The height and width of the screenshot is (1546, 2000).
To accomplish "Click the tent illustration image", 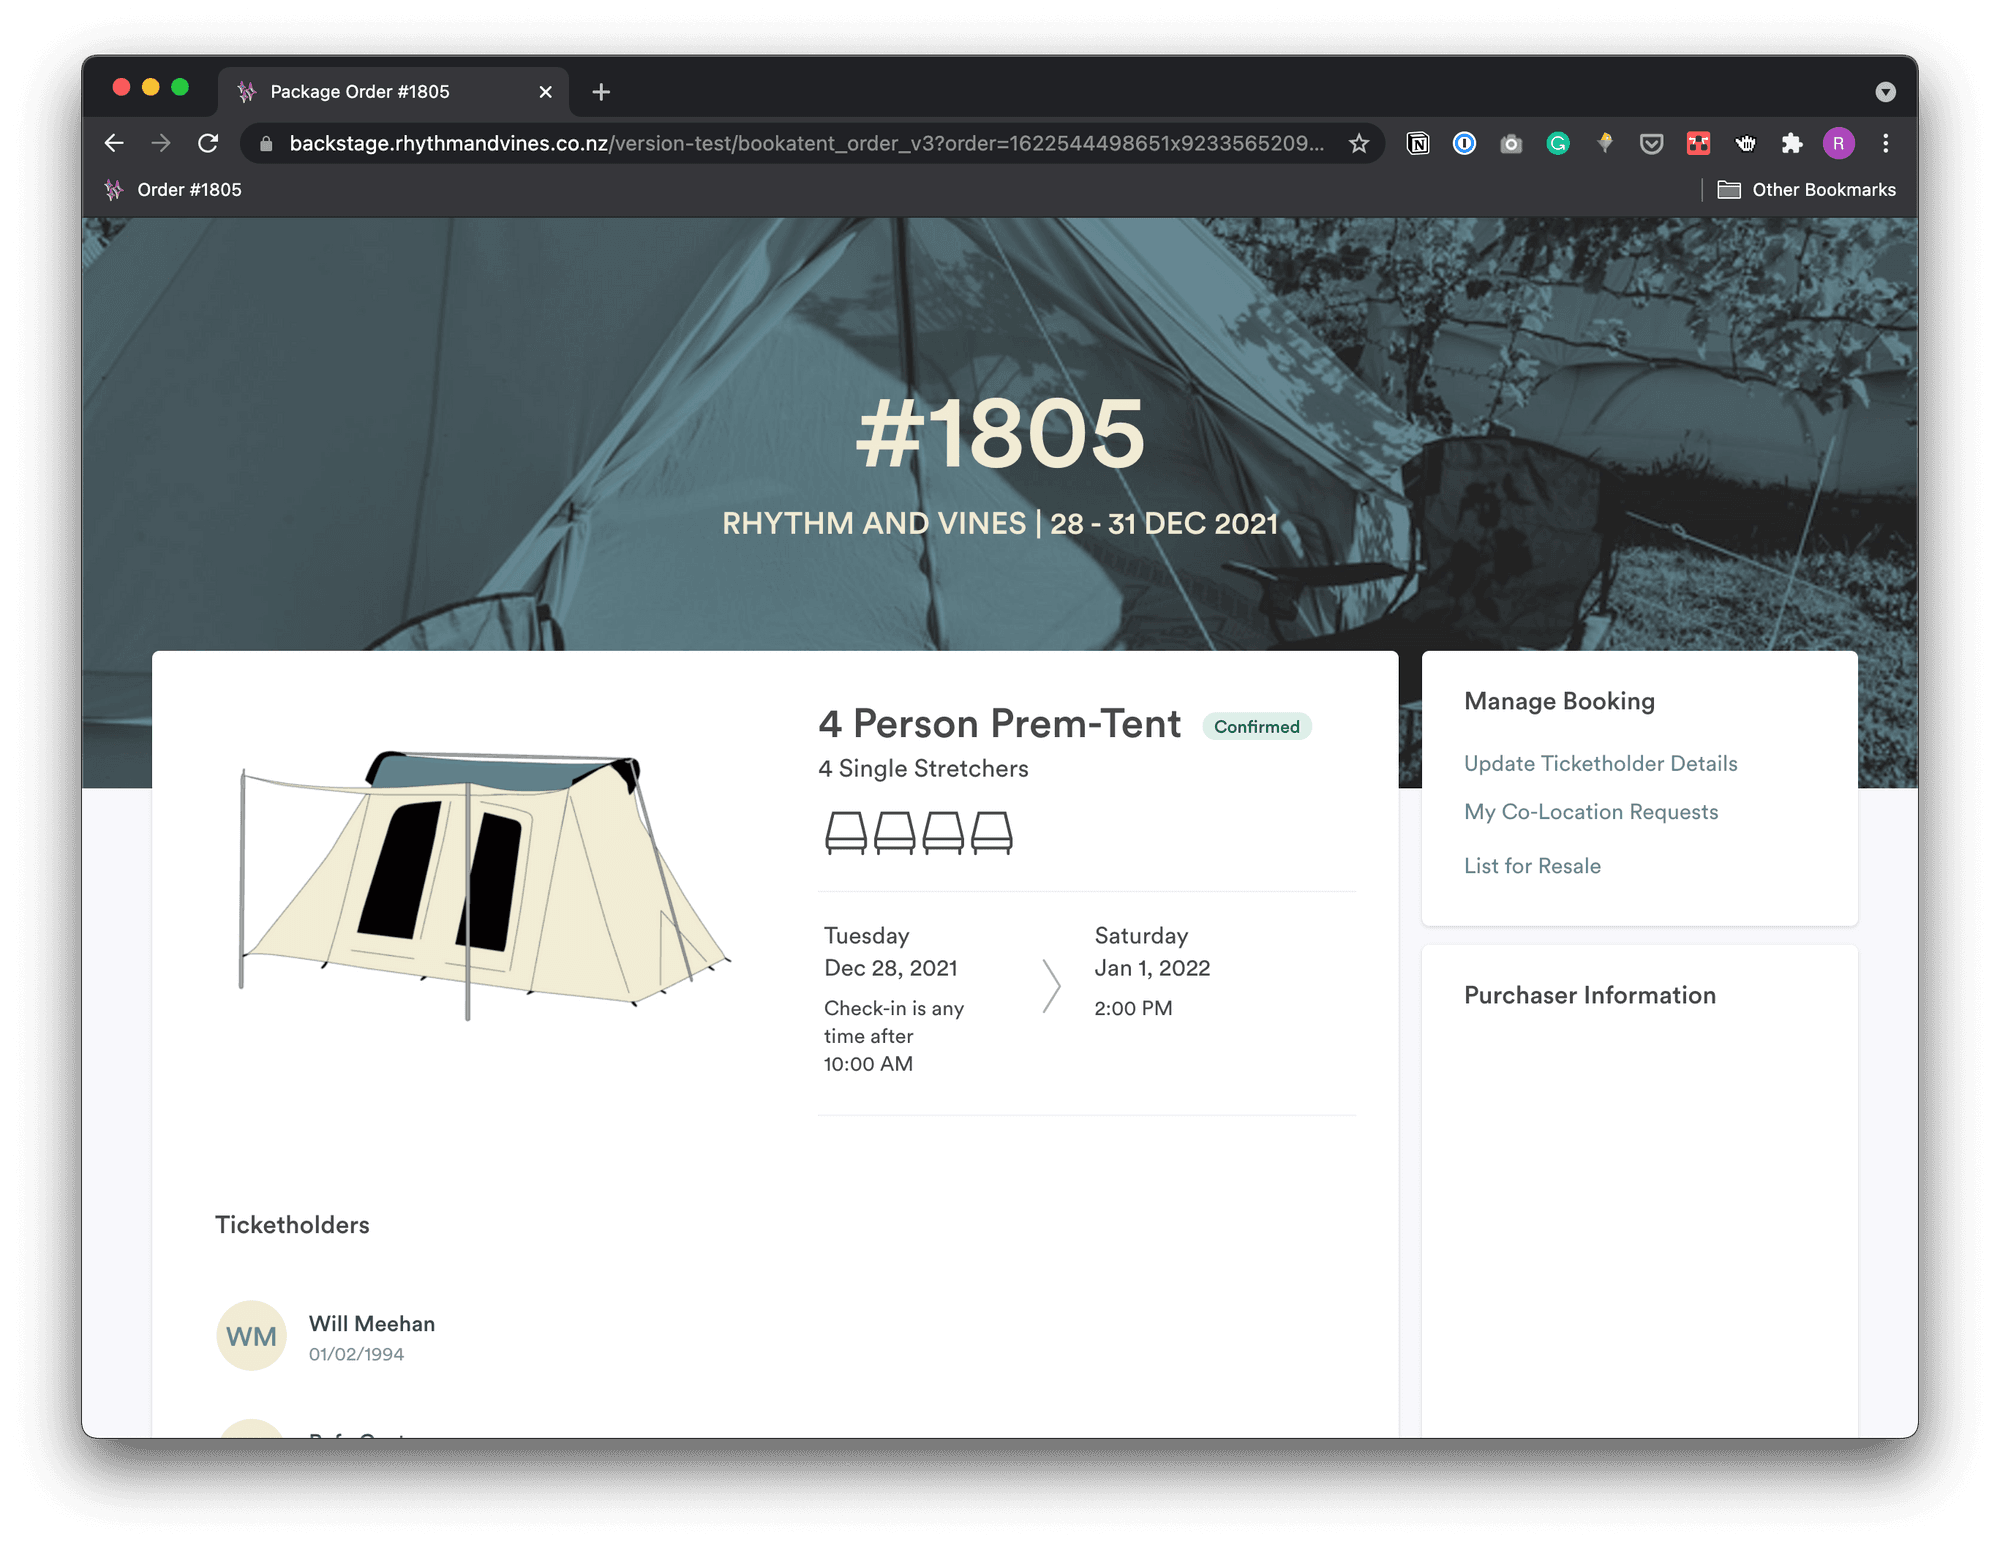I will 485,884.
